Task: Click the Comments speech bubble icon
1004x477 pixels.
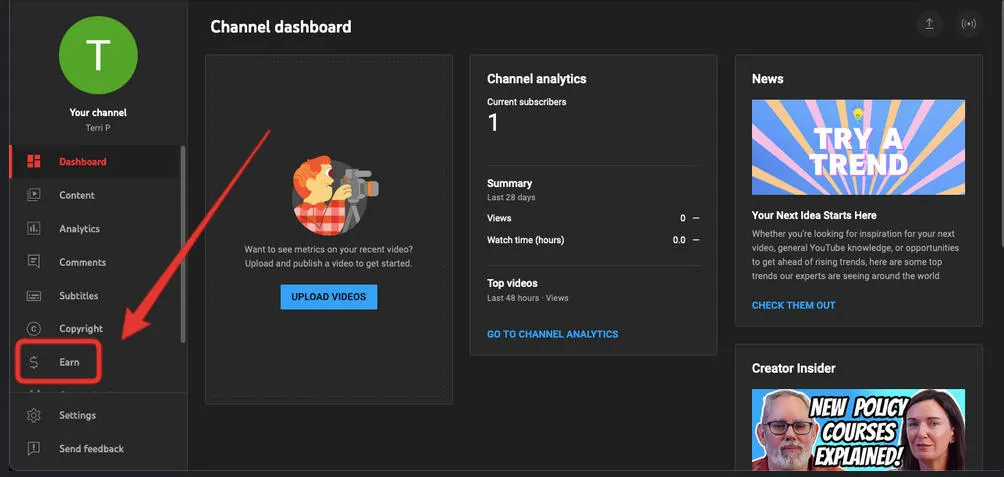Action: pos(34,262)
